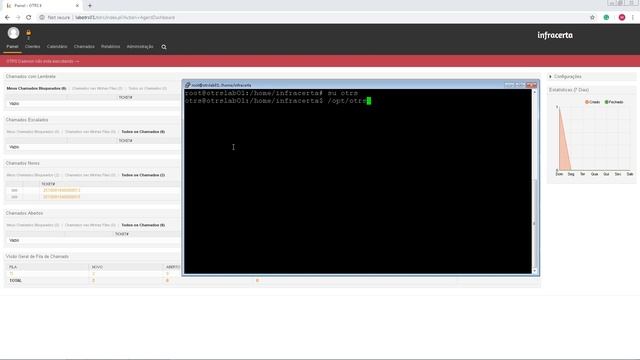Open the lower ticket link in Chamados Novos

point(62,197)
